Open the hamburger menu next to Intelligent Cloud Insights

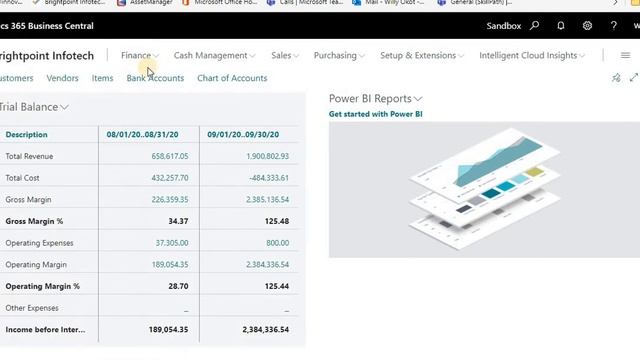pyautogui.click(x=625, y=55)
